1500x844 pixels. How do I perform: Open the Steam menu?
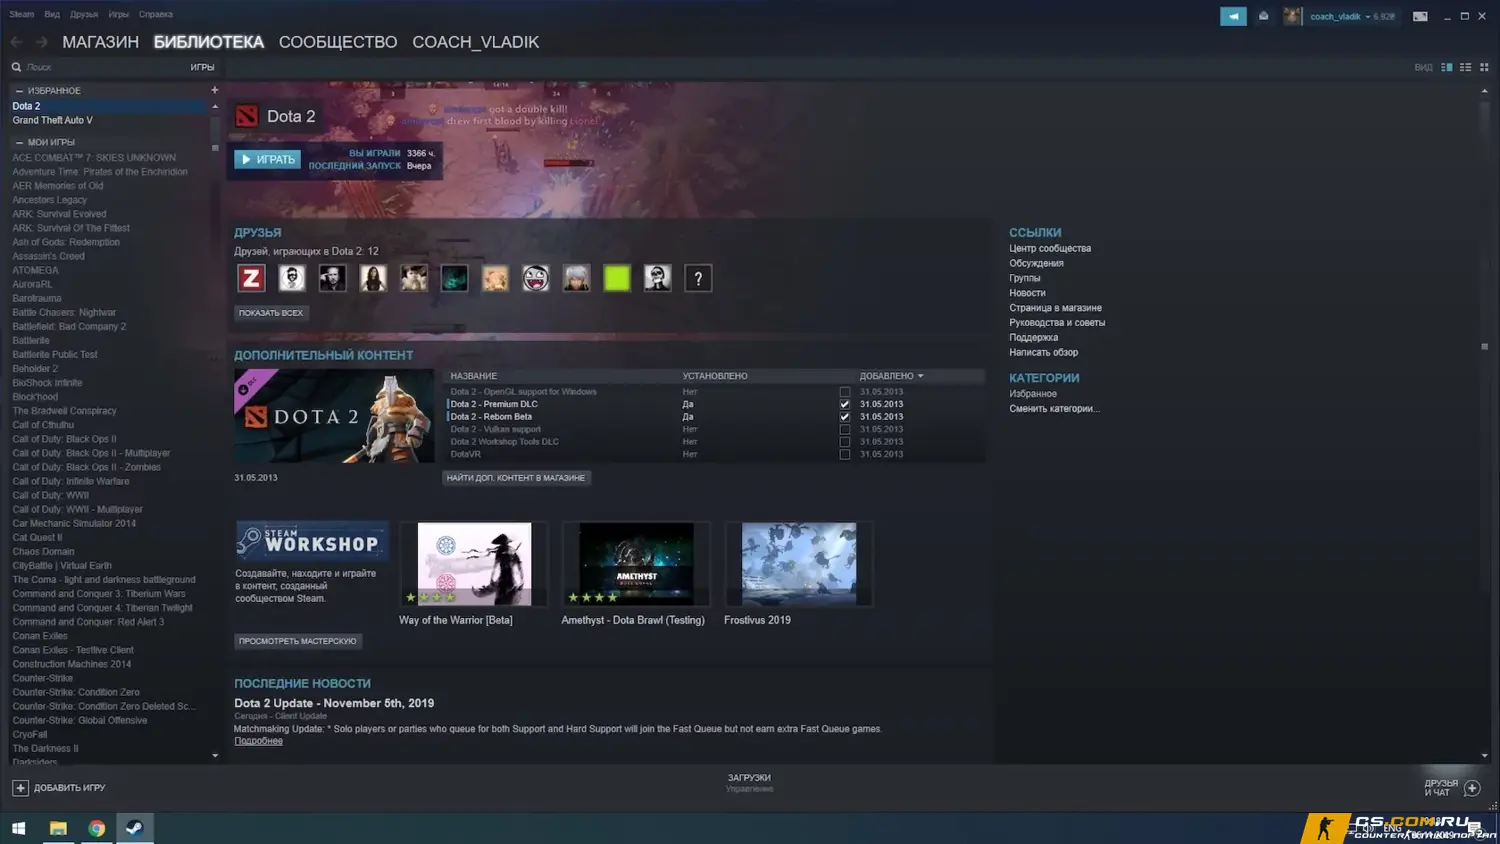pos(21,15)
